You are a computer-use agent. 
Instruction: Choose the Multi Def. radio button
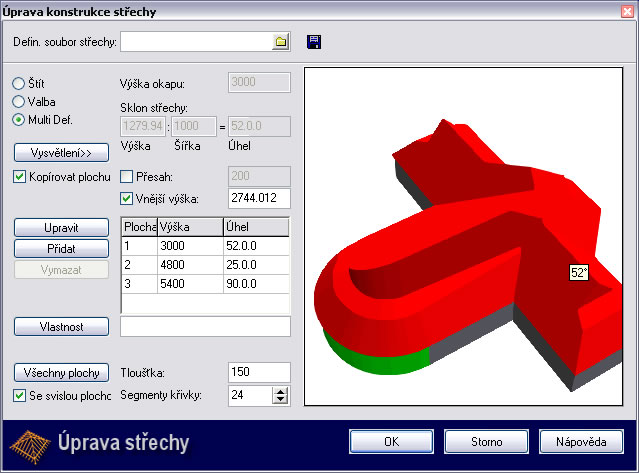(x=18, y=120)
